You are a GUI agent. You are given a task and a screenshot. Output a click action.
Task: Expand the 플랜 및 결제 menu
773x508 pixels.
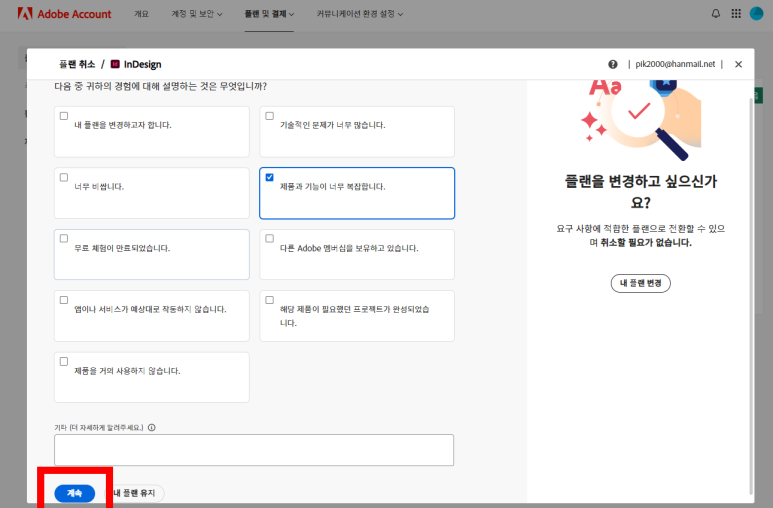[x=269, y=14]
